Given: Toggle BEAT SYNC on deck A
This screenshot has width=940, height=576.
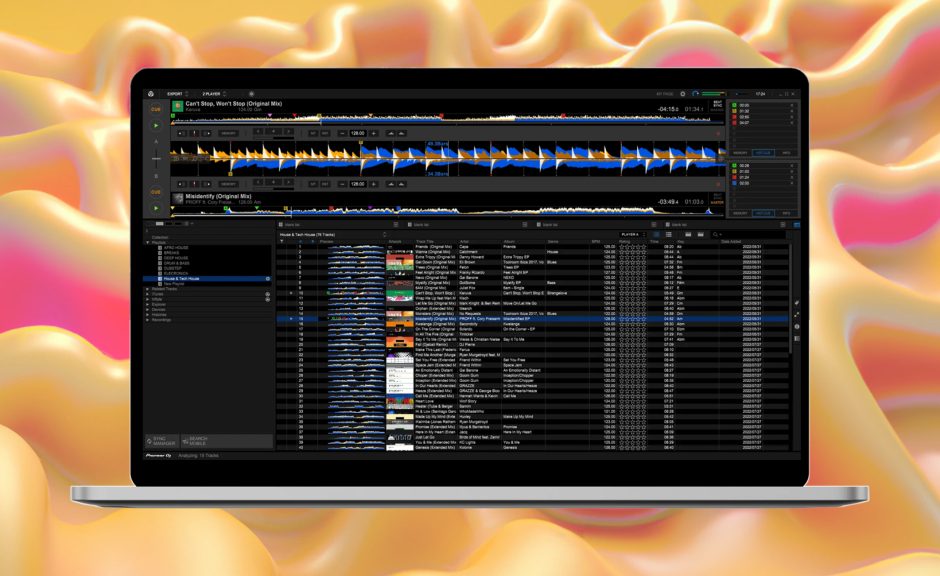Looking at the screenshot, I should pyautogui.click(x=717, y=104).
